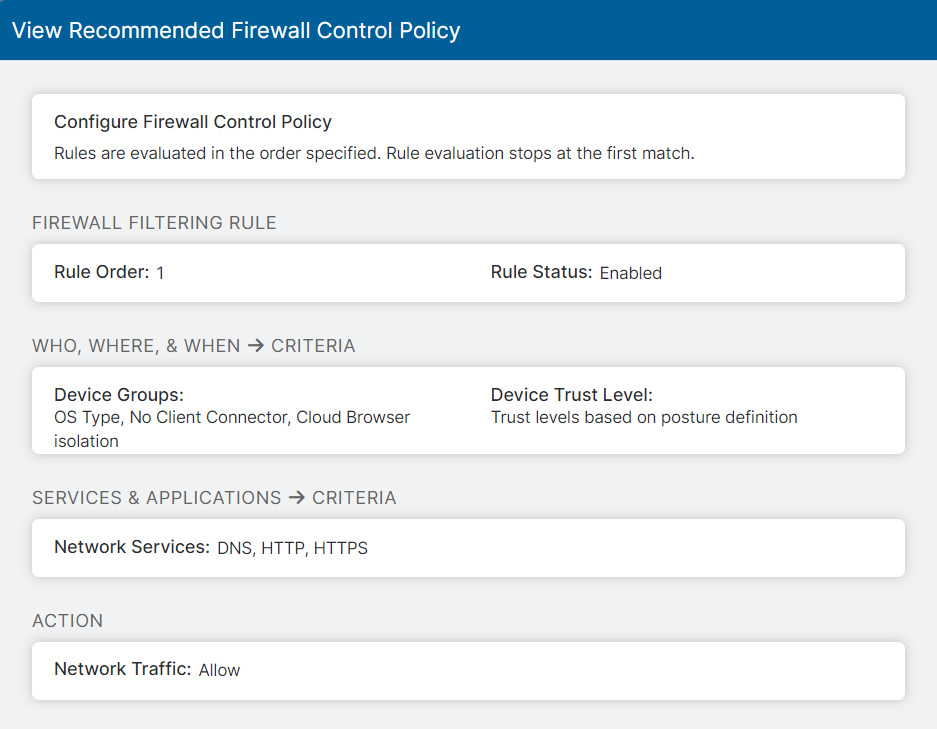The width and height of the screenshot is (937, 729).
Task: Click the arrow icon after WHO, WHERE, & WHEN
Action: point(253,345)
